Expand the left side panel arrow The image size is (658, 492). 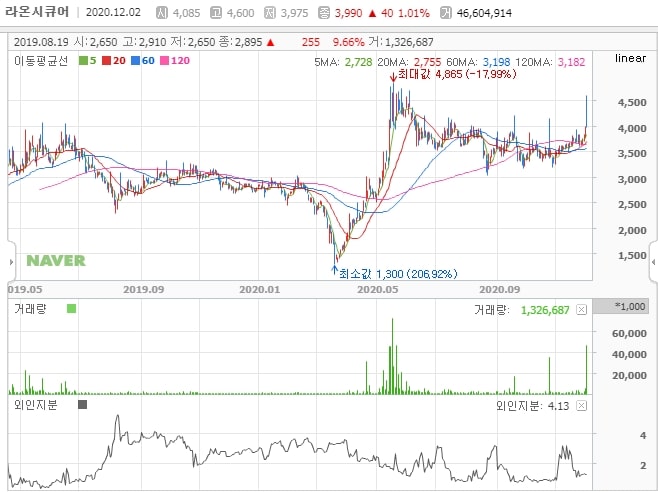(11, 262)
